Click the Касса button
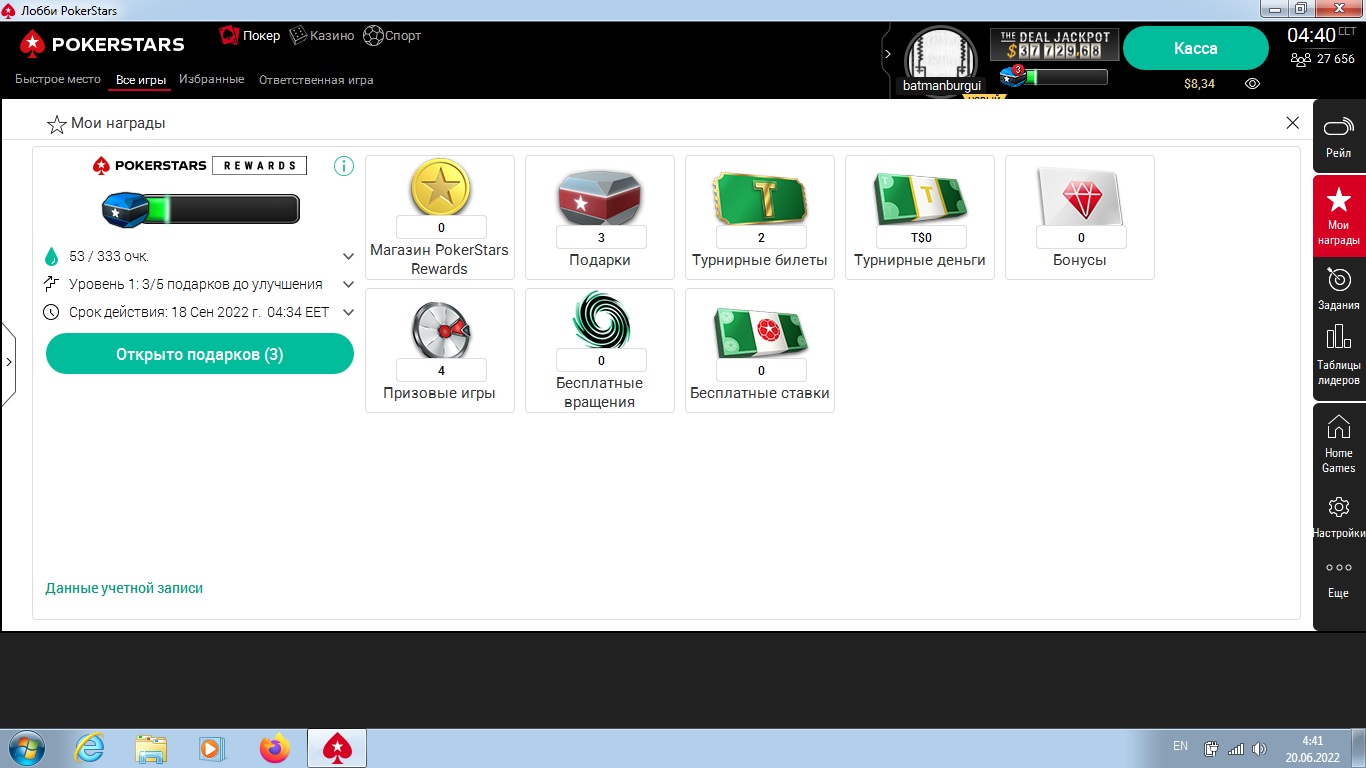The image size is (1366, 768). (1196, 48)
